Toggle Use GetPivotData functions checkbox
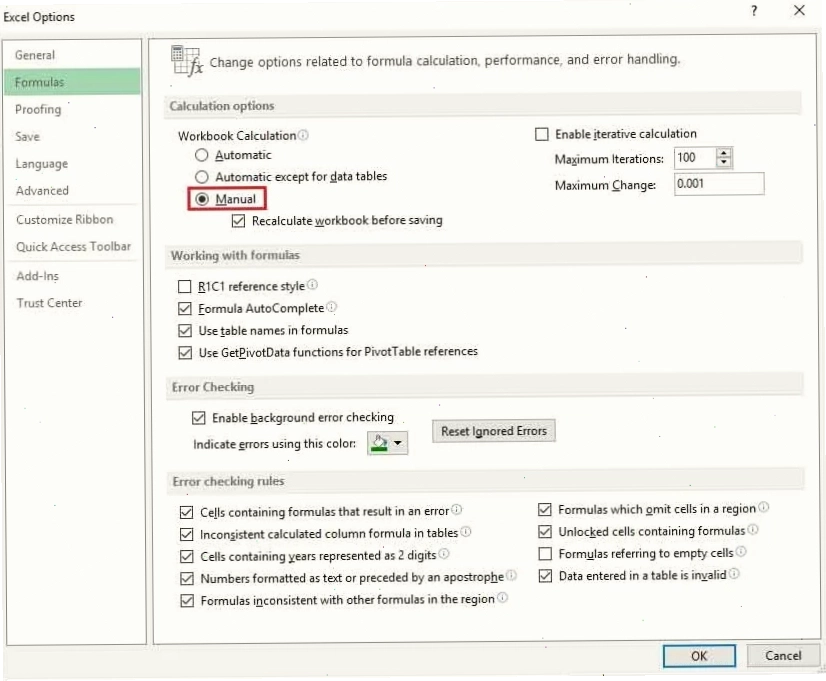826x681 pixels. pyautogui.click(x=185, y=352)
